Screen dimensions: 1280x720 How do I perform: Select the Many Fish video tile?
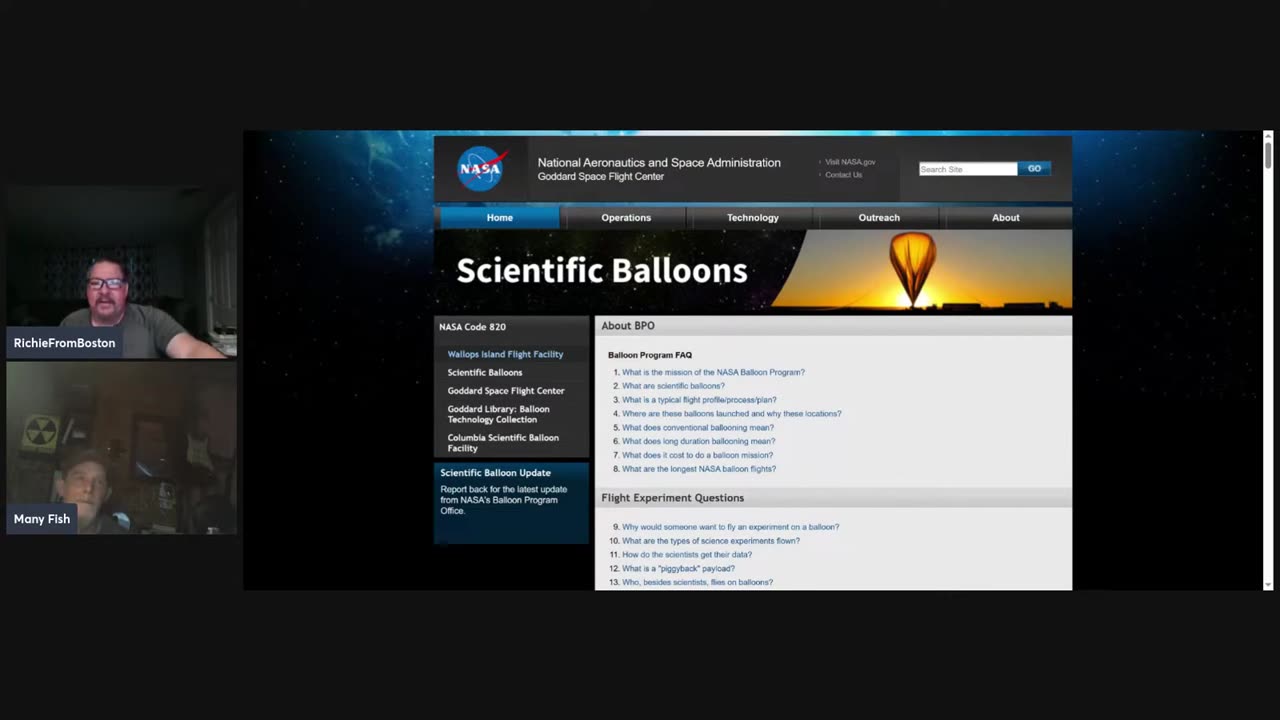122,448
